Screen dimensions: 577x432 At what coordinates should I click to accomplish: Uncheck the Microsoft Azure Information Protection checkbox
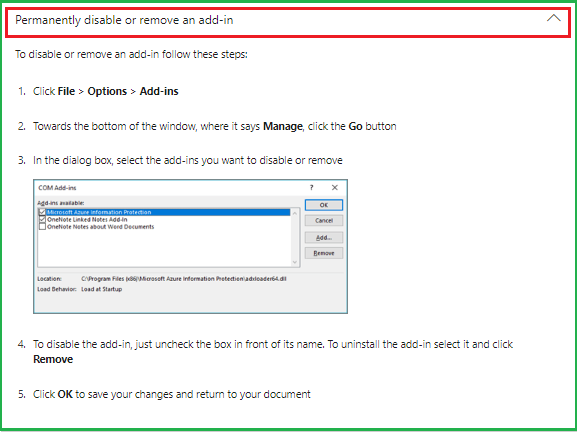tap(42, 212)
